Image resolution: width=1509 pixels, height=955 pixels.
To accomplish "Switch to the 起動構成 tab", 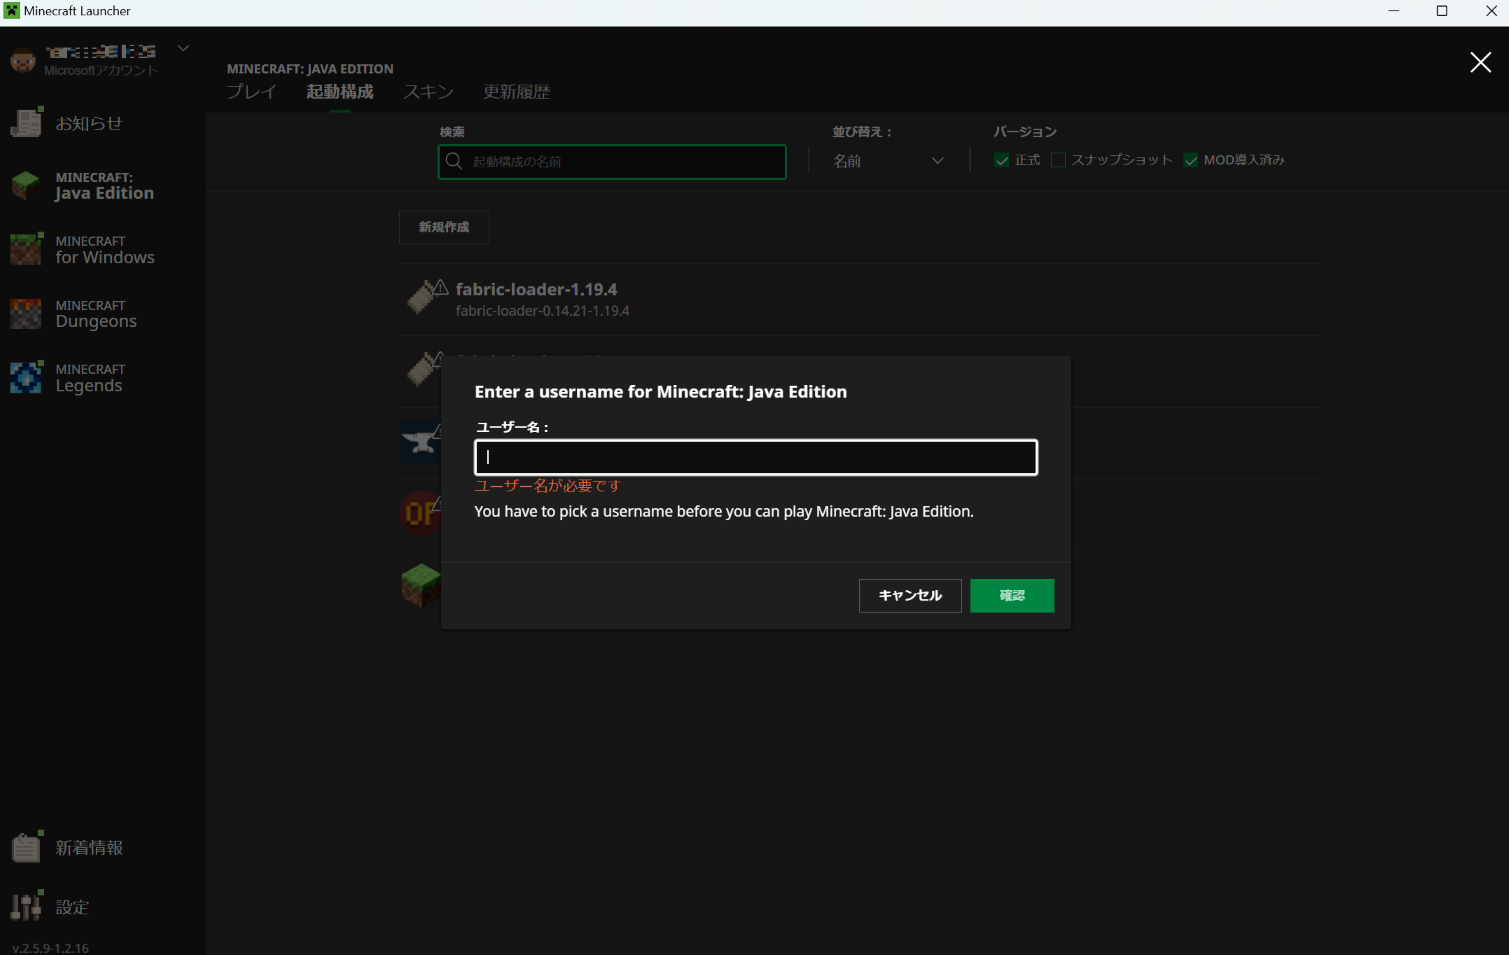I will point(340,92).
